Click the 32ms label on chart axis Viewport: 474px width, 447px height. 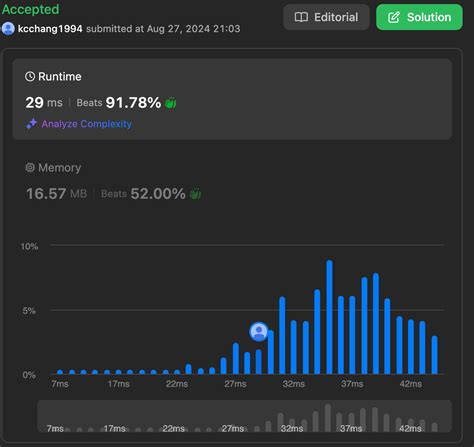[294, 384]
